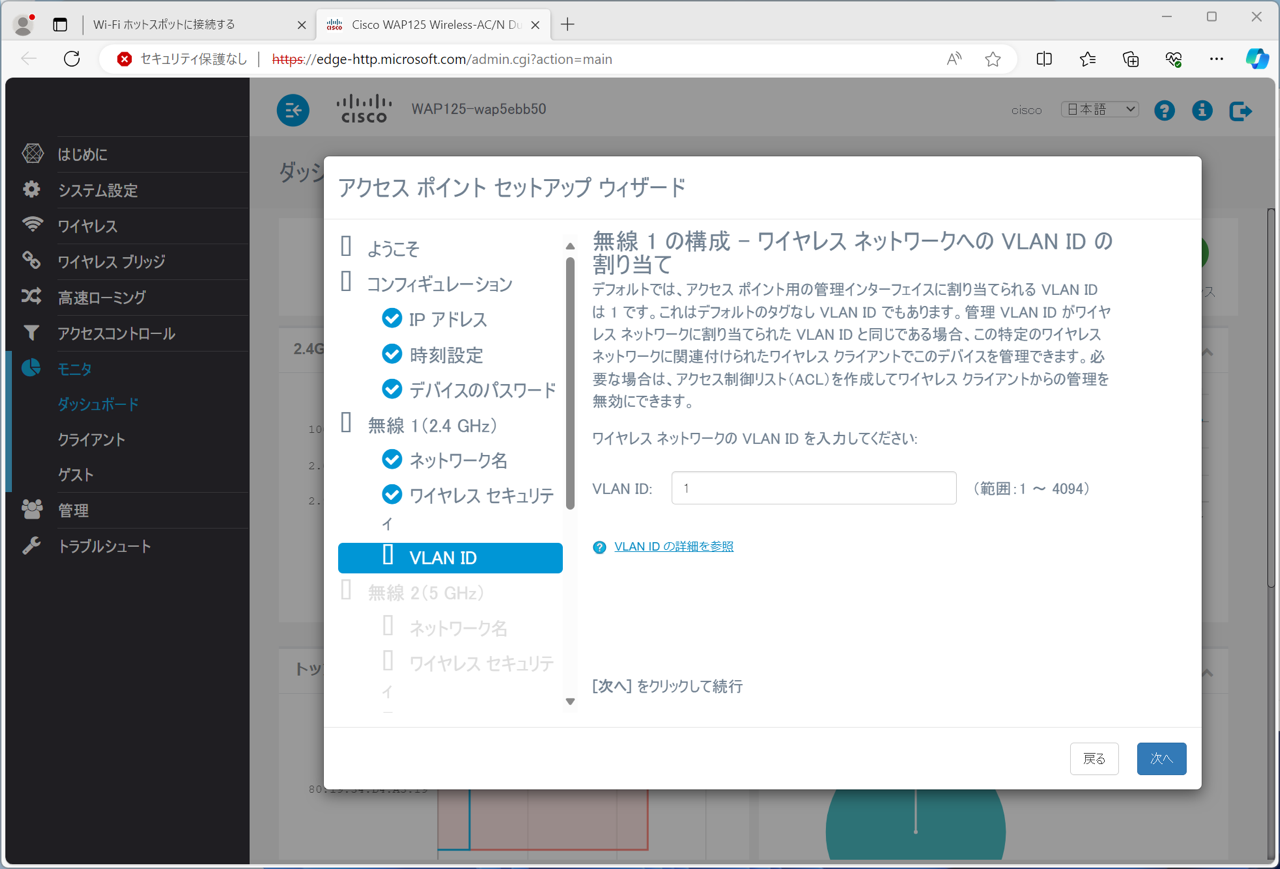1280x869 pixels.
Task: Open the help question mark icon
Action: tap(1164, 110)
